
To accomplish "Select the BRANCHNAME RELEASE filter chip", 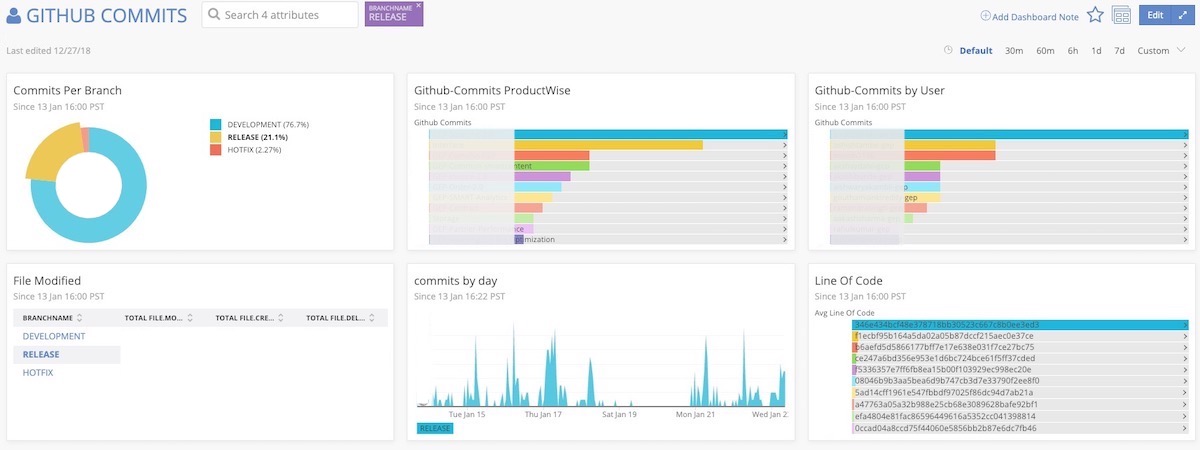I will click(x=394, y=14).
